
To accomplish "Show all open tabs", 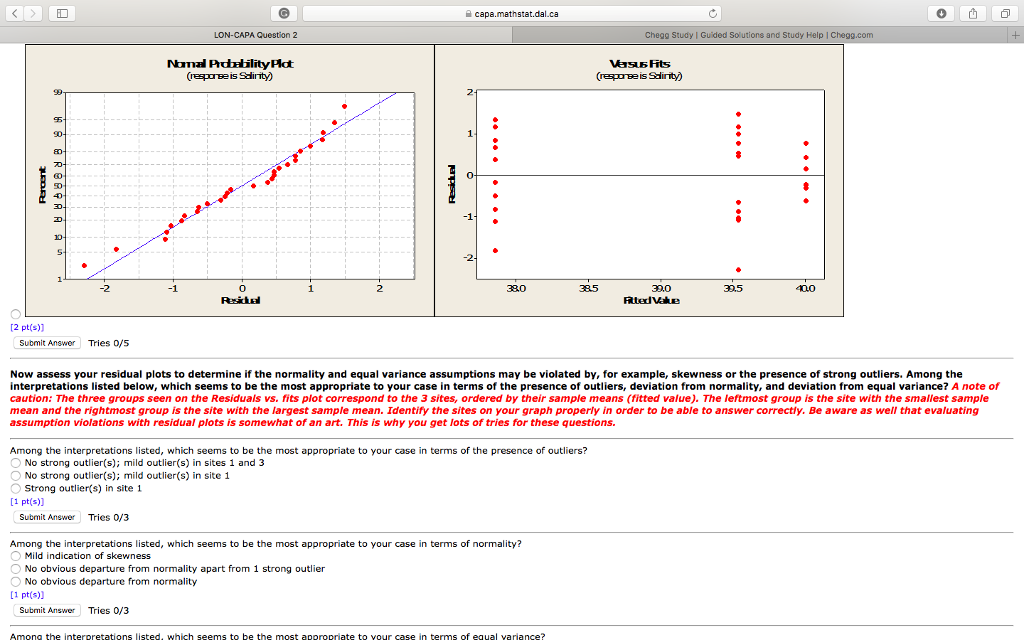I will click(x=1004, y=13).
